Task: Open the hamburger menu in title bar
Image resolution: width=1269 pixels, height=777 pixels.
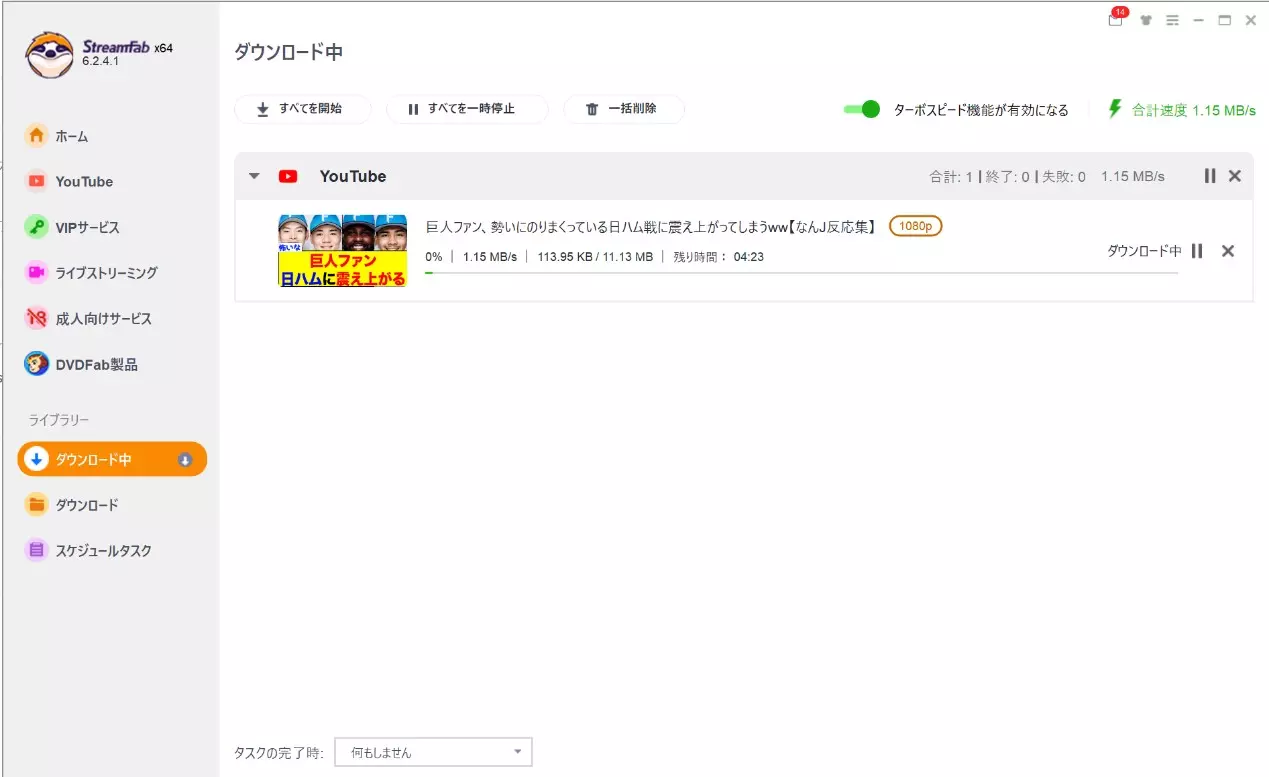Action: coord(1172,20)
